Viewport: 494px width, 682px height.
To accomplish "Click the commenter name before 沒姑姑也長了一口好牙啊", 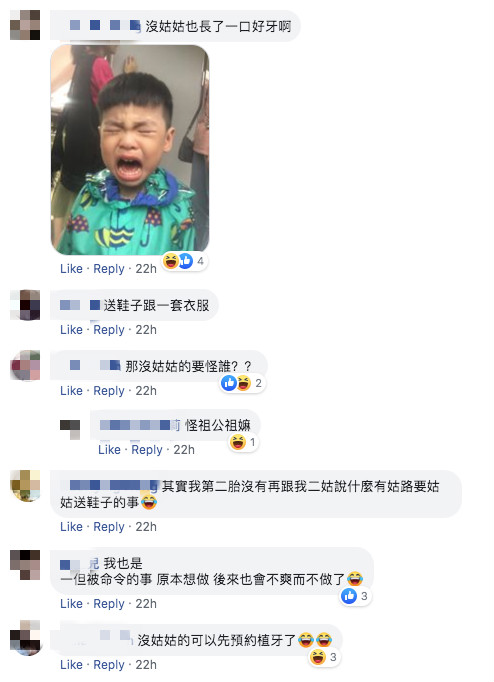I will [104, 26].
